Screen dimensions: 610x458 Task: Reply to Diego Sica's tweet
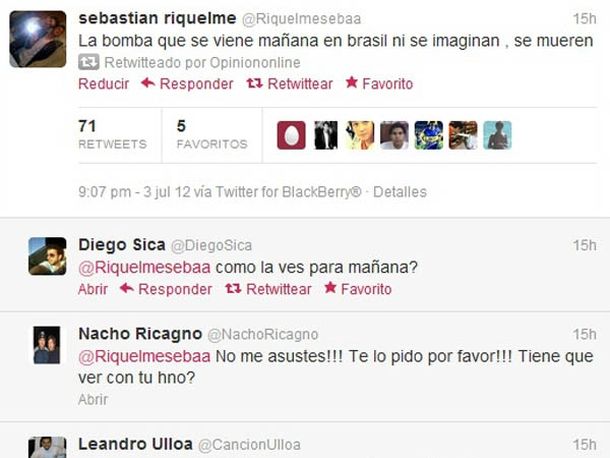[166, 289]
